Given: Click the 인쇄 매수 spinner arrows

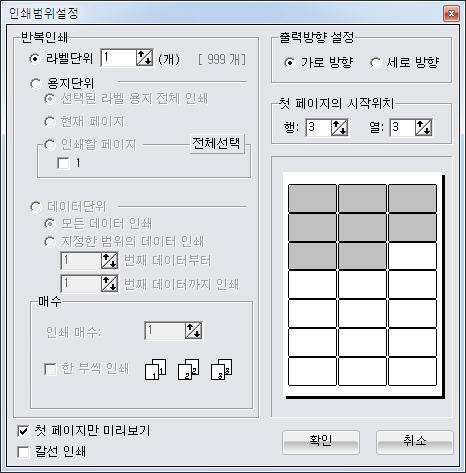Looking at the screenshot, I should (193, 331).
